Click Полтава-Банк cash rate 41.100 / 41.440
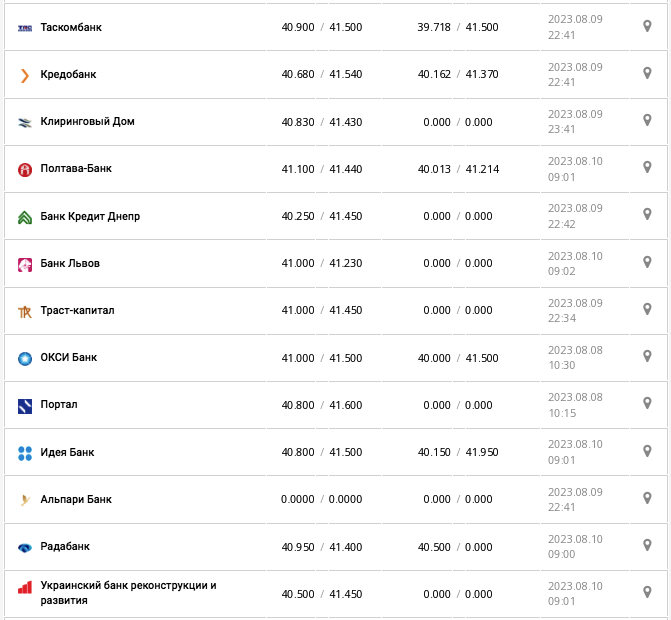The image size is (671, 620). point(321,169)
